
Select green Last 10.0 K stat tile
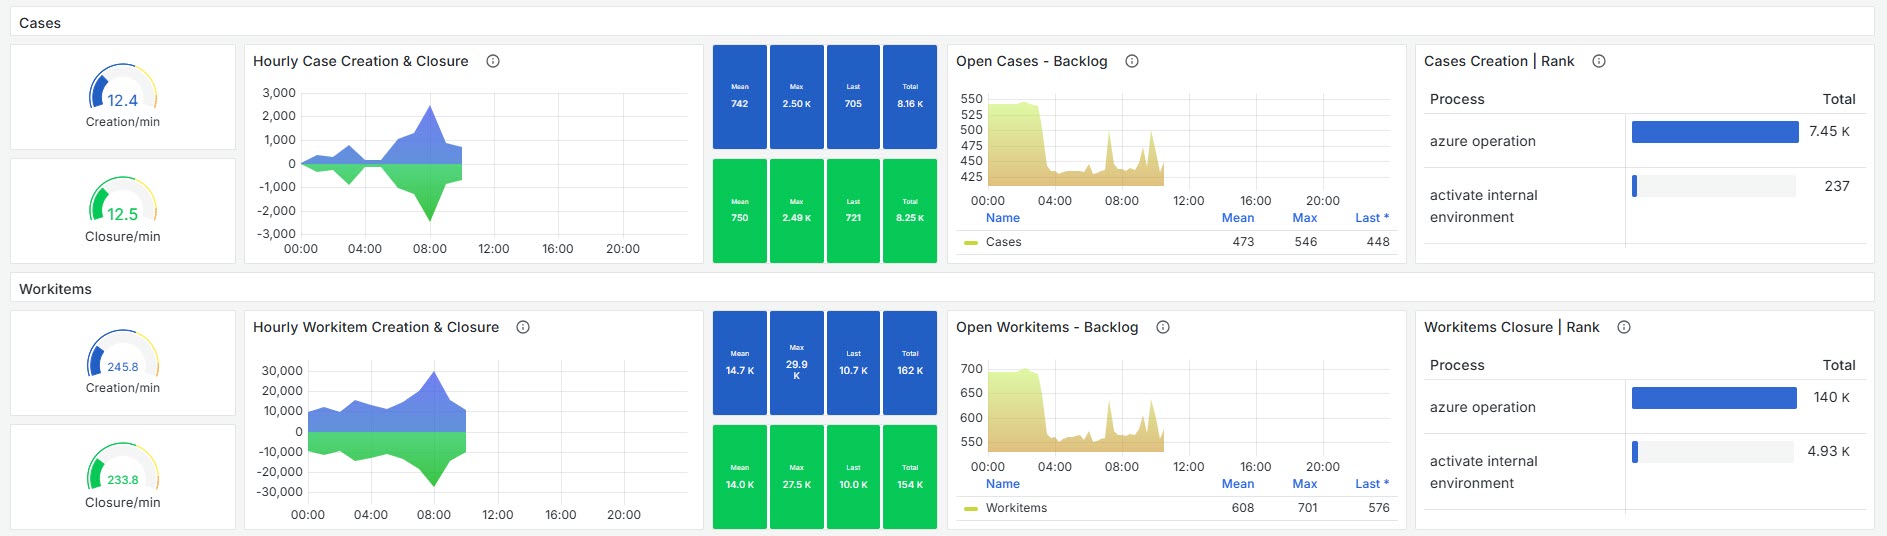pos(853,477)
